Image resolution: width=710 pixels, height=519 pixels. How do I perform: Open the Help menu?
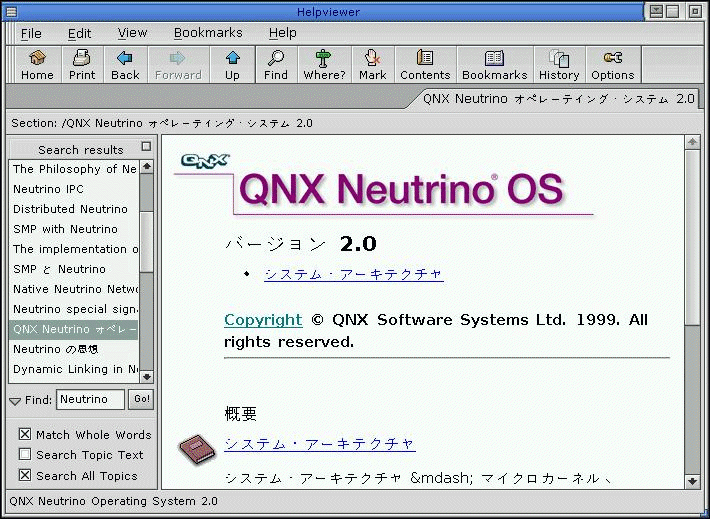[x=283, y=33]
